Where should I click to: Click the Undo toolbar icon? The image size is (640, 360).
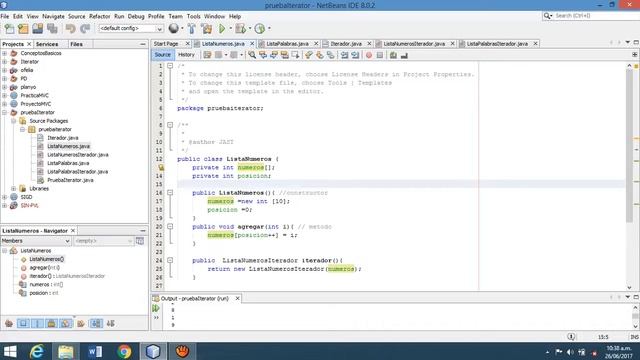tap(70, 29)
